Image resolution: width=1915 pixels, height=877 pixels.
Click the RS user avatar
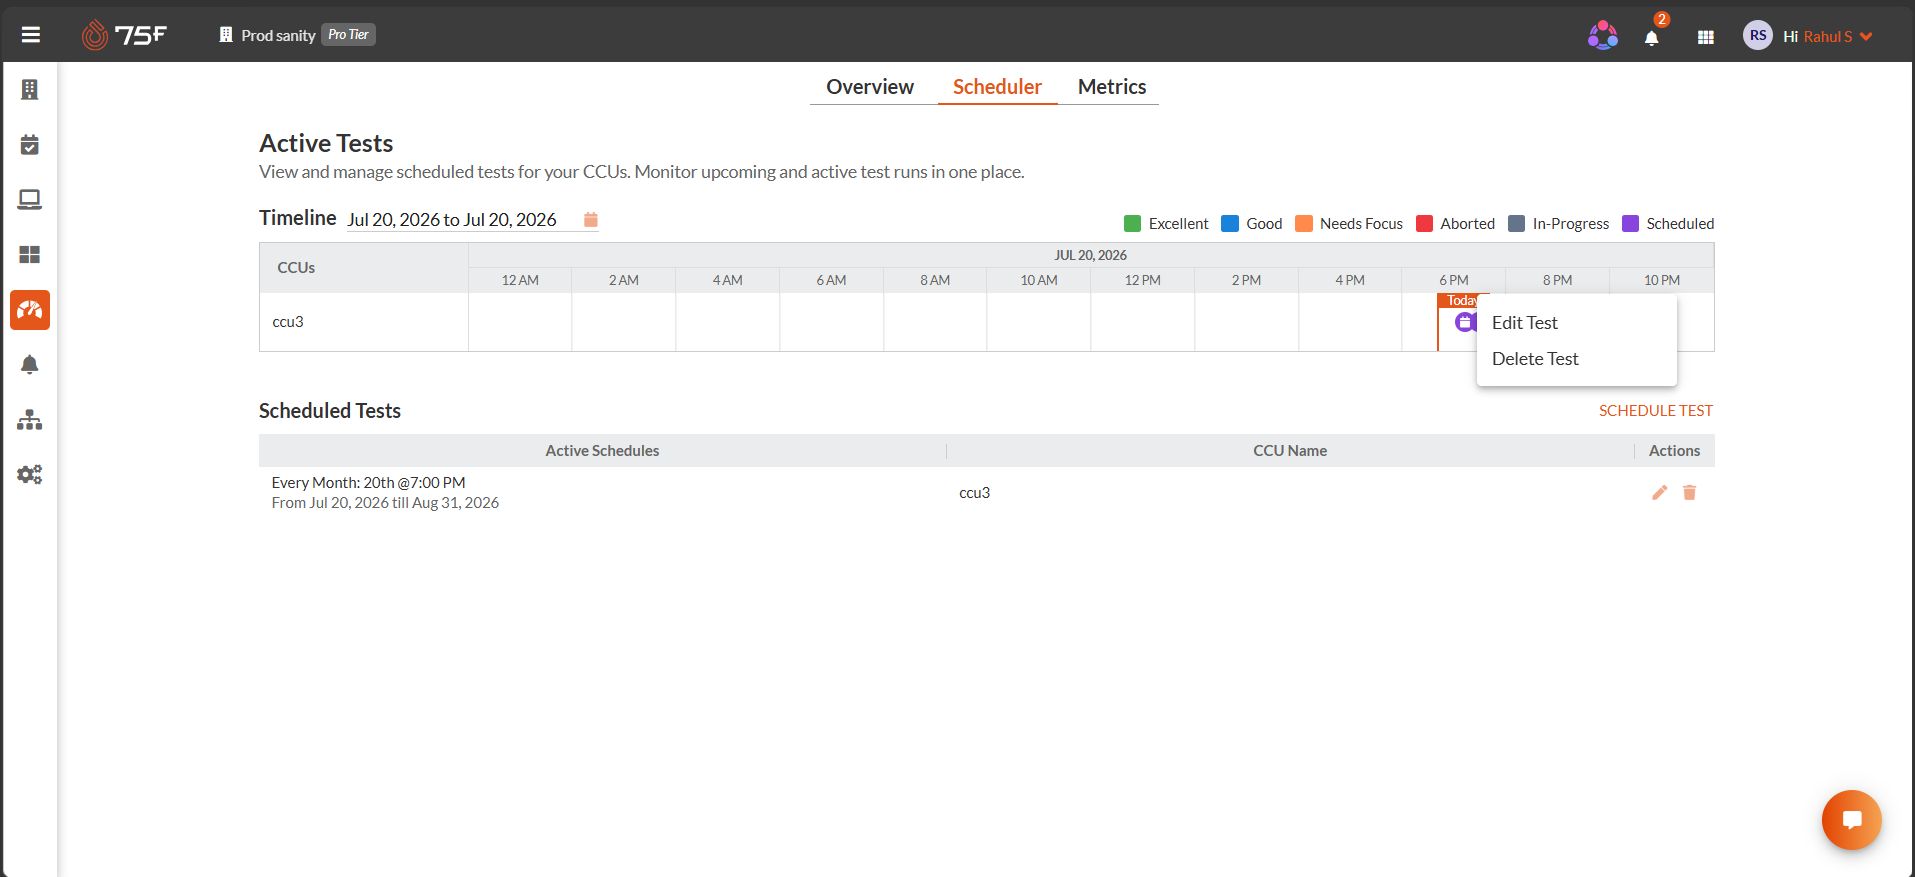pyautogui.click(x=1758, y=35)
